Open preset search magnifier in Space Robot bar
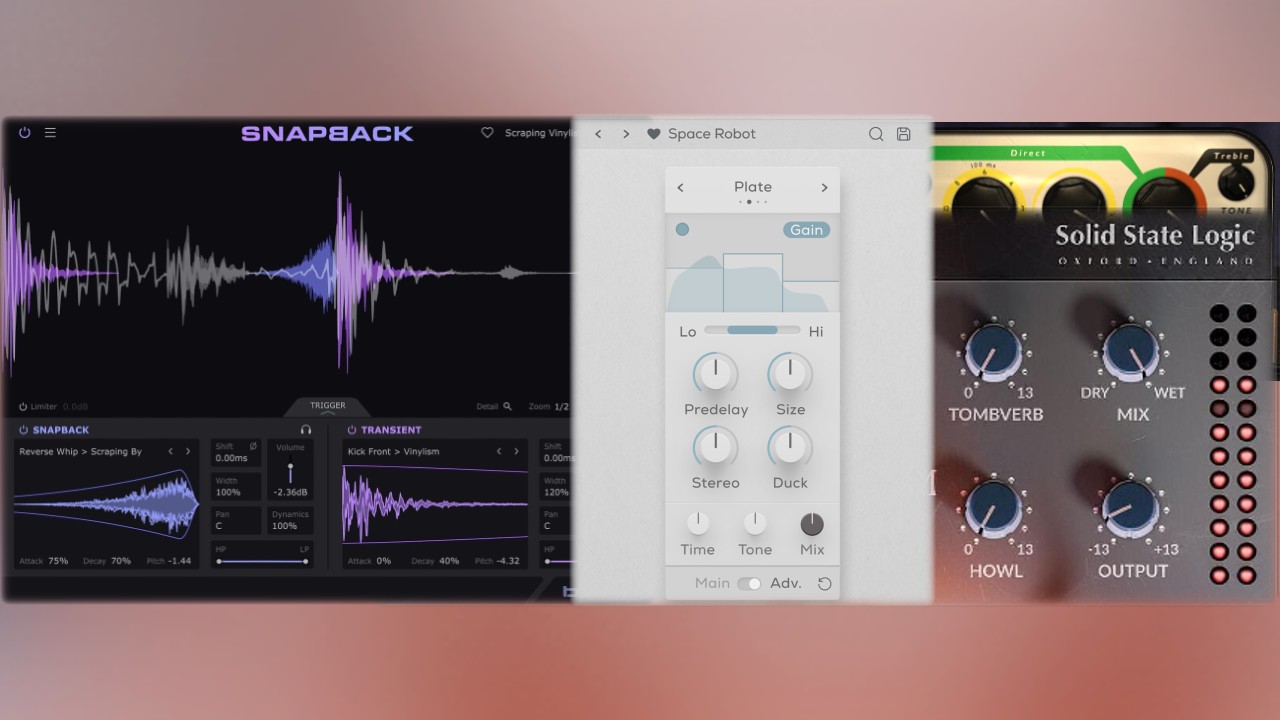 [x=876, y=134]
